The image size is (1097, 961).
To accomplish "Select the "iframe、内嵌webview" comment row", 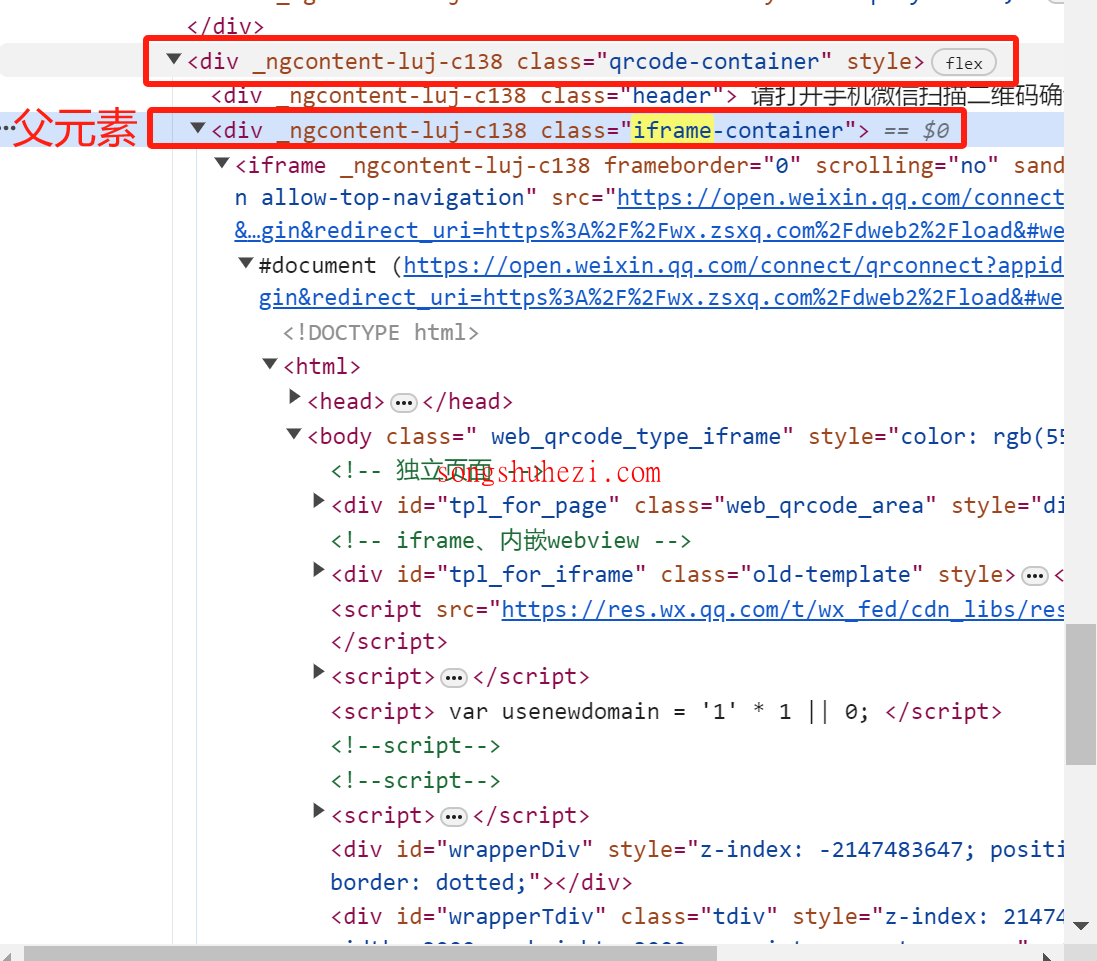I will [x=511, y=541].
